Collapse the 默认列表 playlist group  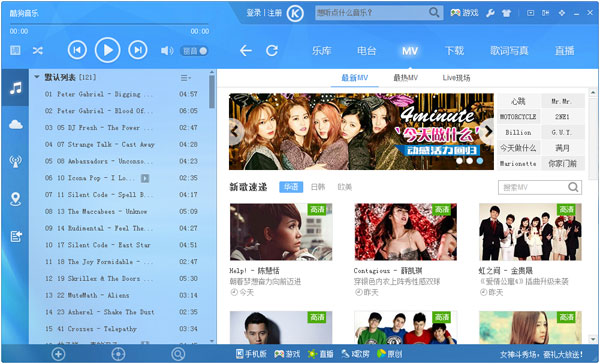coord(37,77)
